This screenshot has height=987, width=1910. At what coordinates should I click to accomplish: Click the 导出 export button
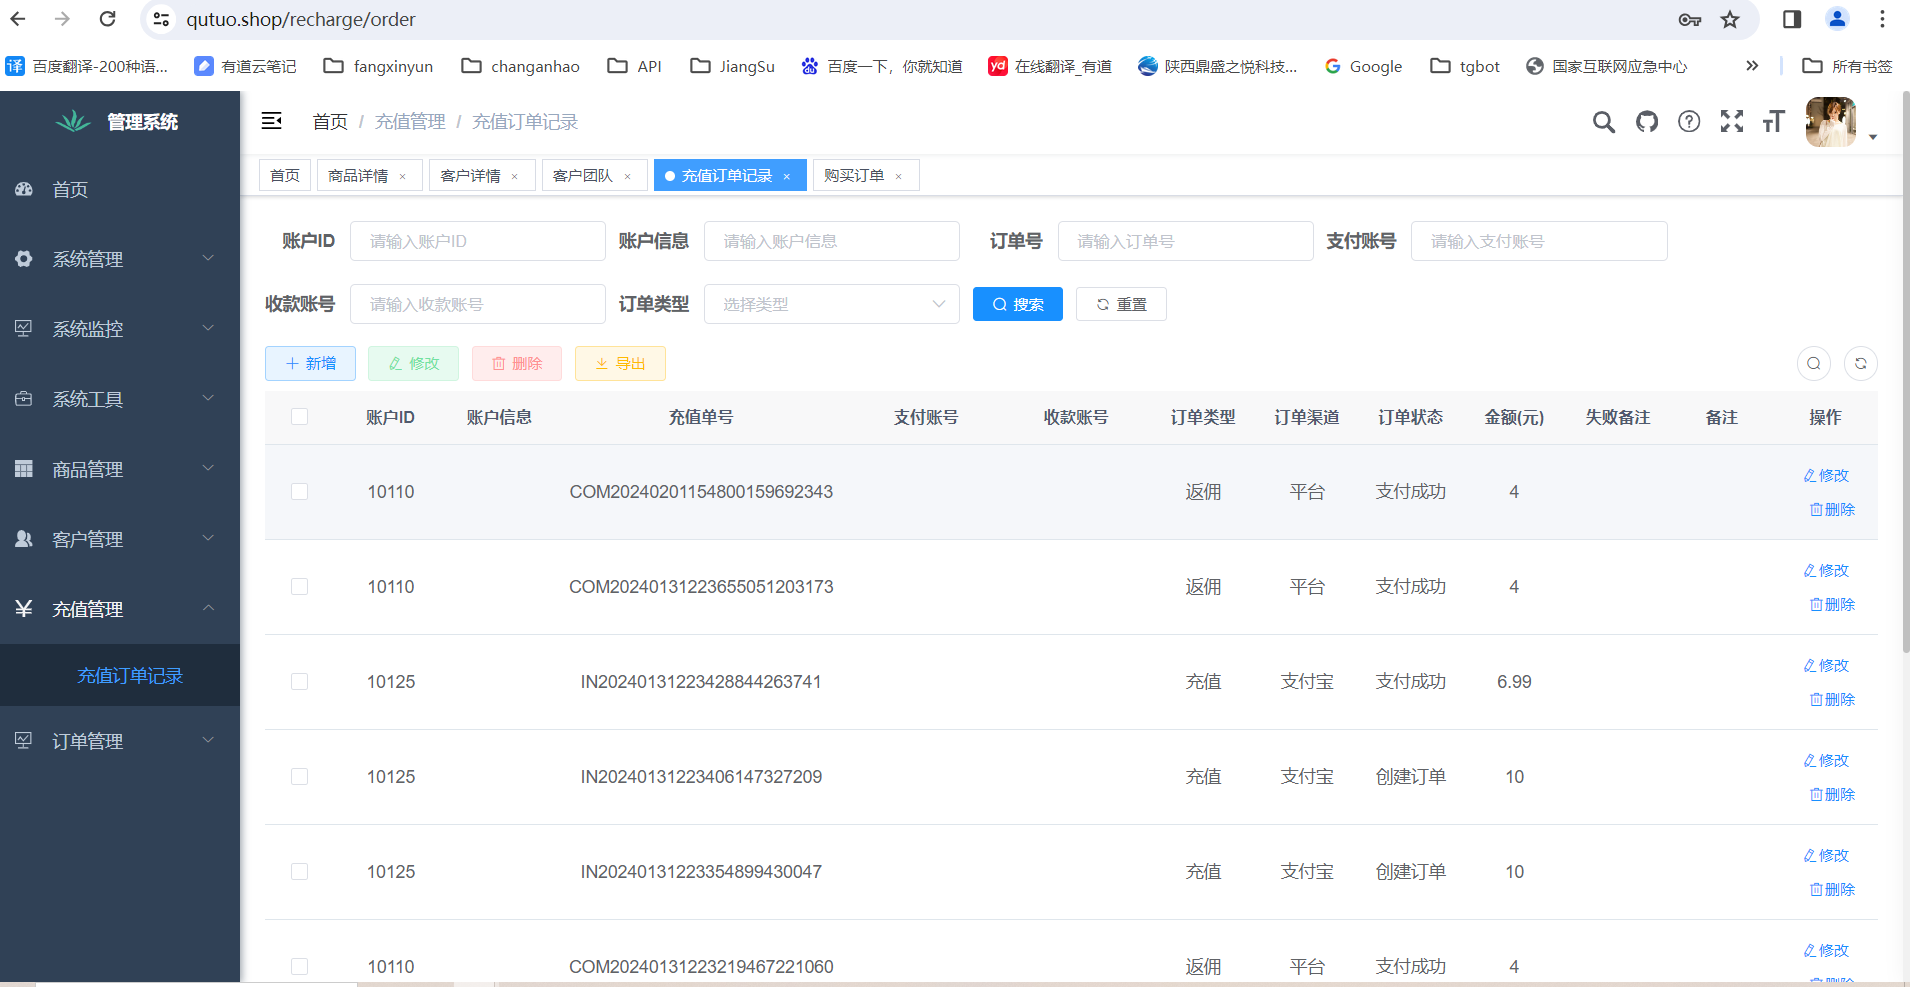pyautogui.click(x=620, y=363)
